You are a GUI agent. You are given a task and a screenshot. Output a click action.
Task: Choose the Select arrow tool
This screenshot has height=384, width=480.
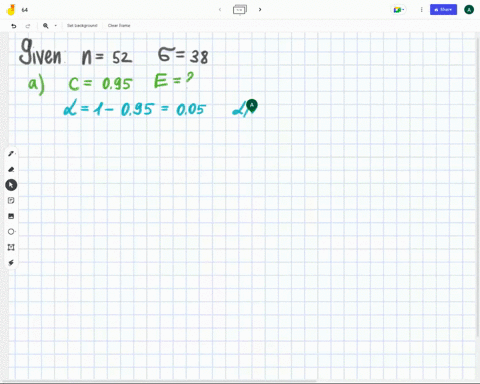11,185
